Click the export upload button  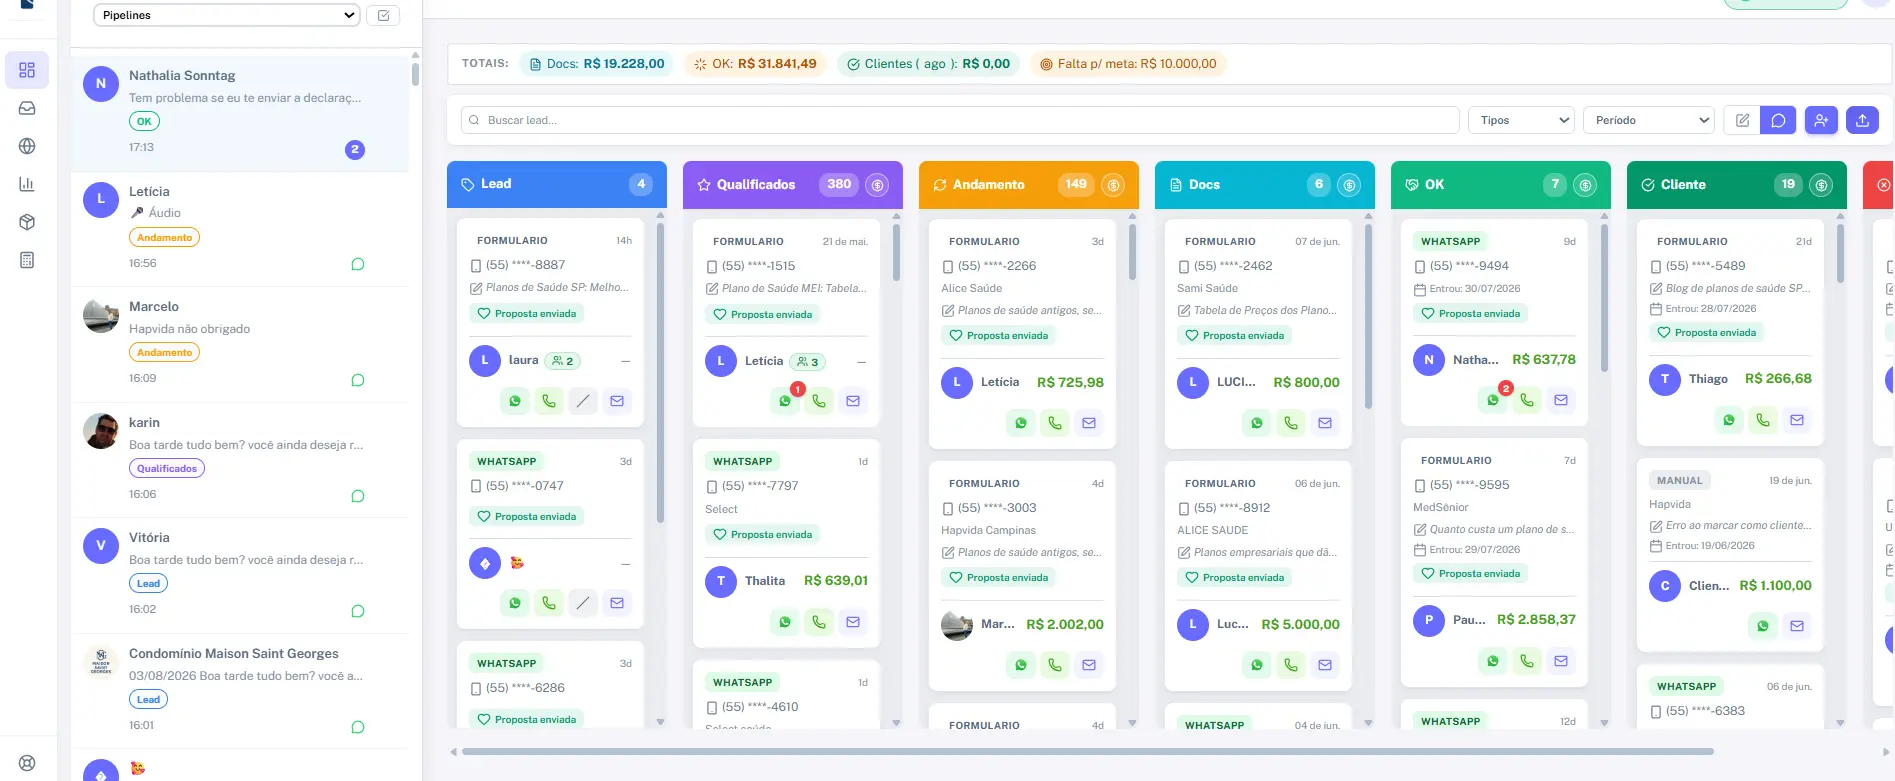[1862, 120]
